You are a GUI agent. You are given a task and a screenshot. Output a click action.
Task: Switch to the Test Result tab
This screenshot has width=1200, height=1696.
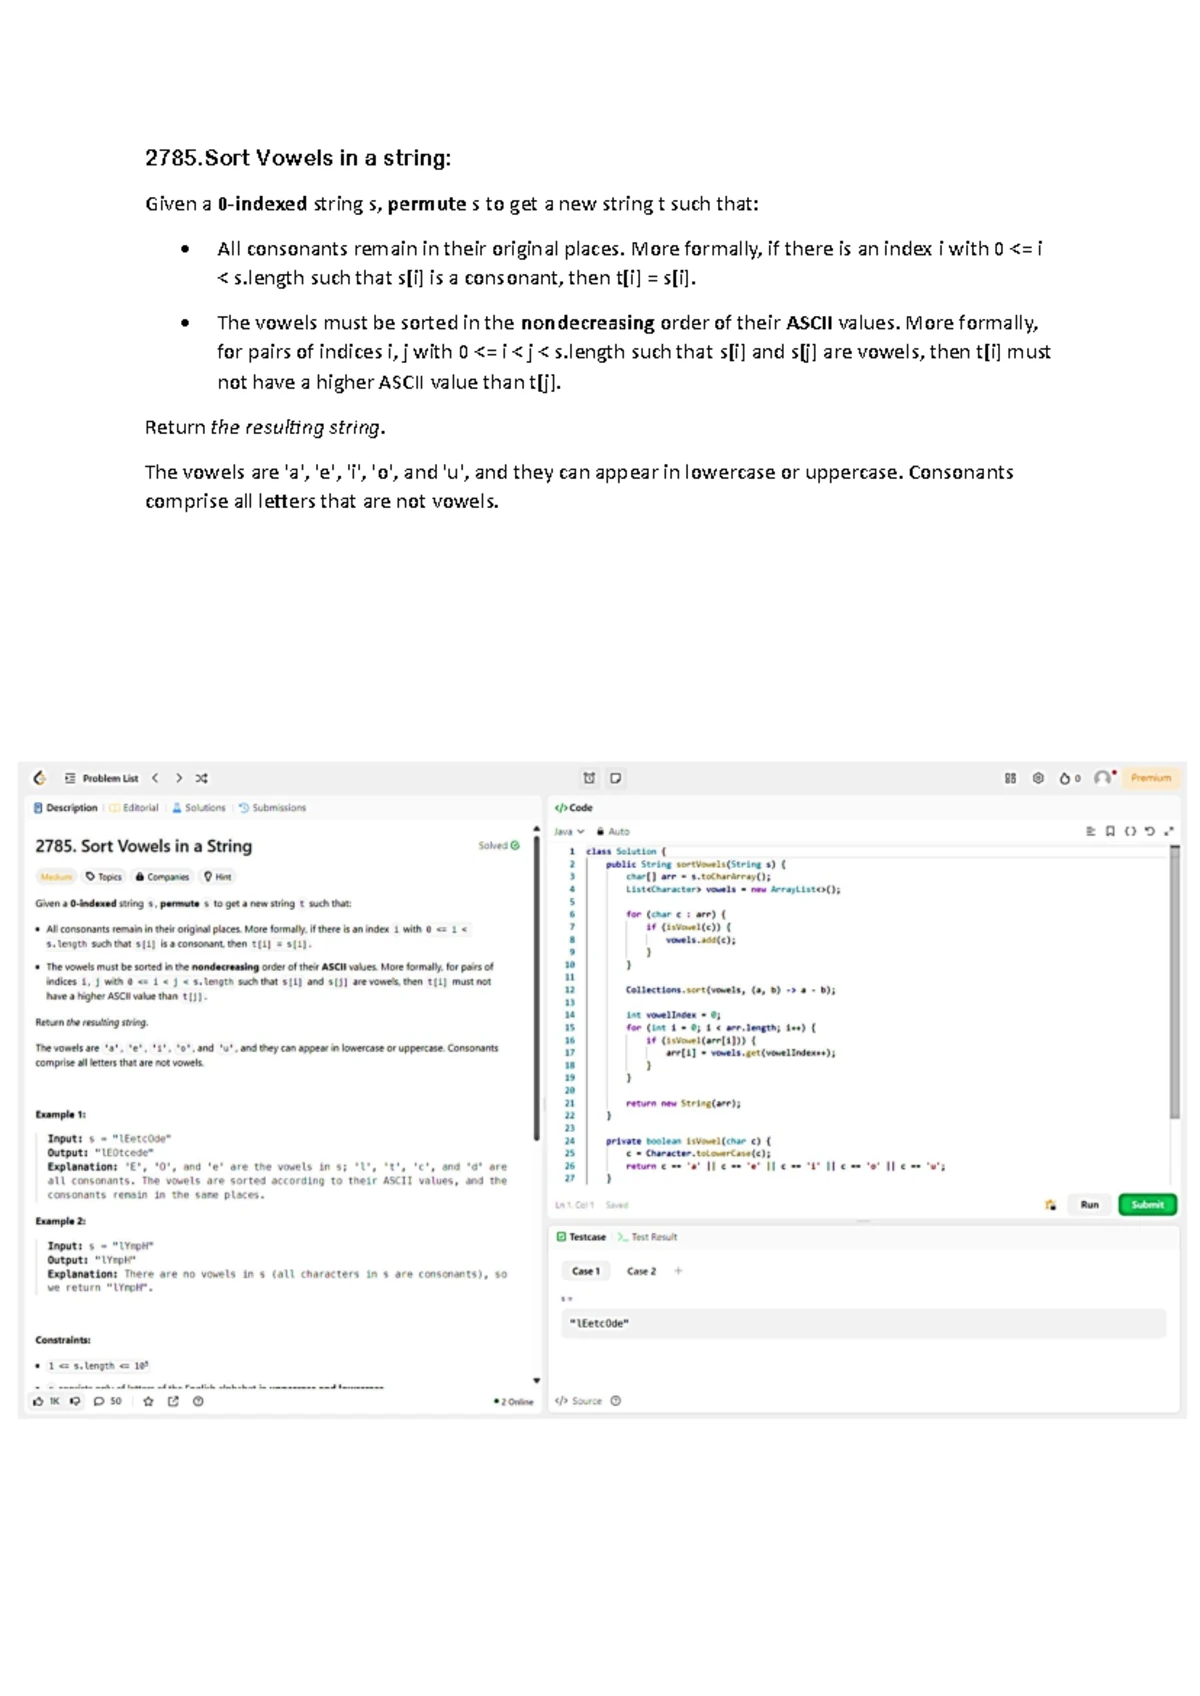[648, 1238]
